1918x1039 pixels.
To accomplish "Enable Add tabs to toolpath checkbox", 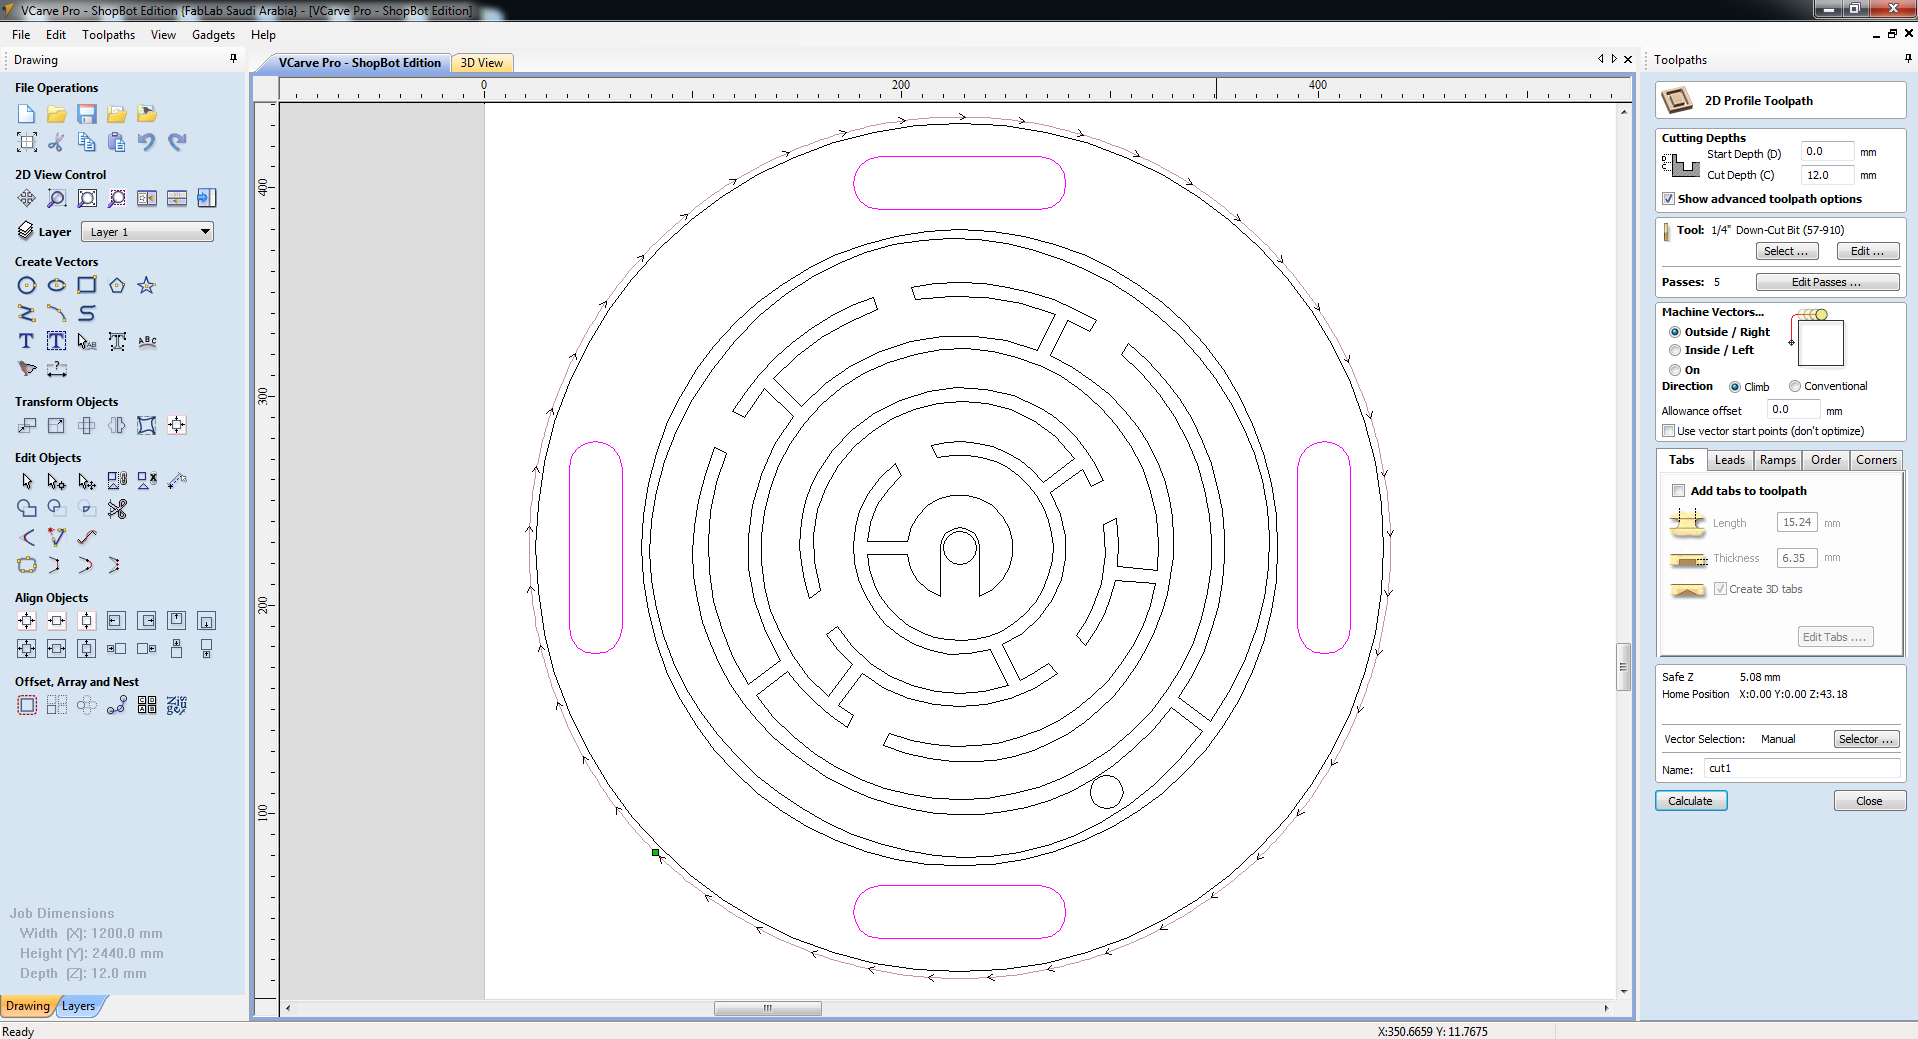I will (x=1679, y=491).
